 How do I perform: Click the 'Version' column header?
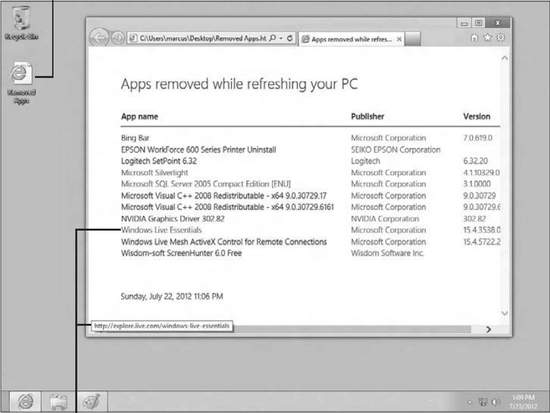pyautogui.click(x=477, y=116)
